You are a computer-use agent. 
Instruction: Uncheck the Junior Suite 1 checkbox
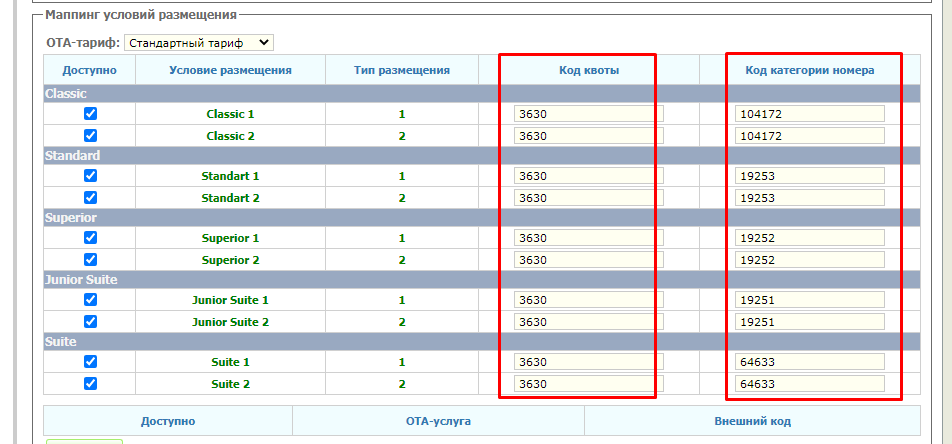tap(90, 300)
